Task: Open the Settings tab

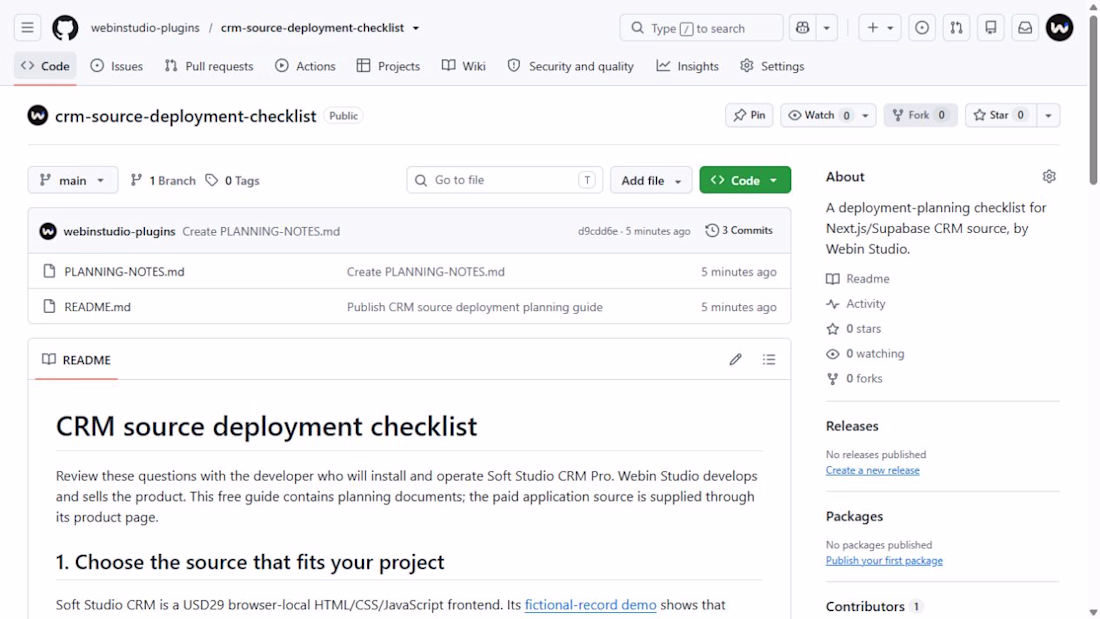Action: click(x=772, y=66)
